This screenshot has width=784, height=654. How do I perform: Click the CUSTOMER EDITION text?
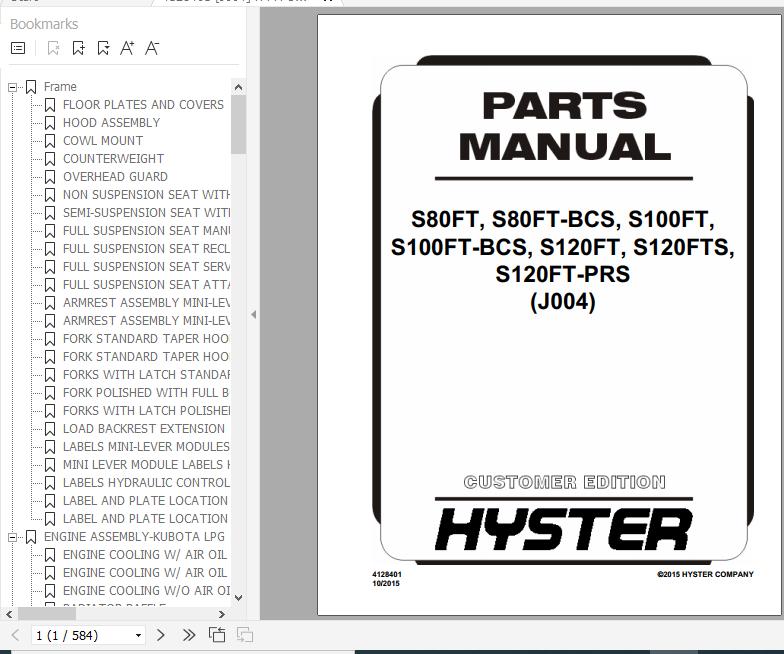[x=564, y=482]
